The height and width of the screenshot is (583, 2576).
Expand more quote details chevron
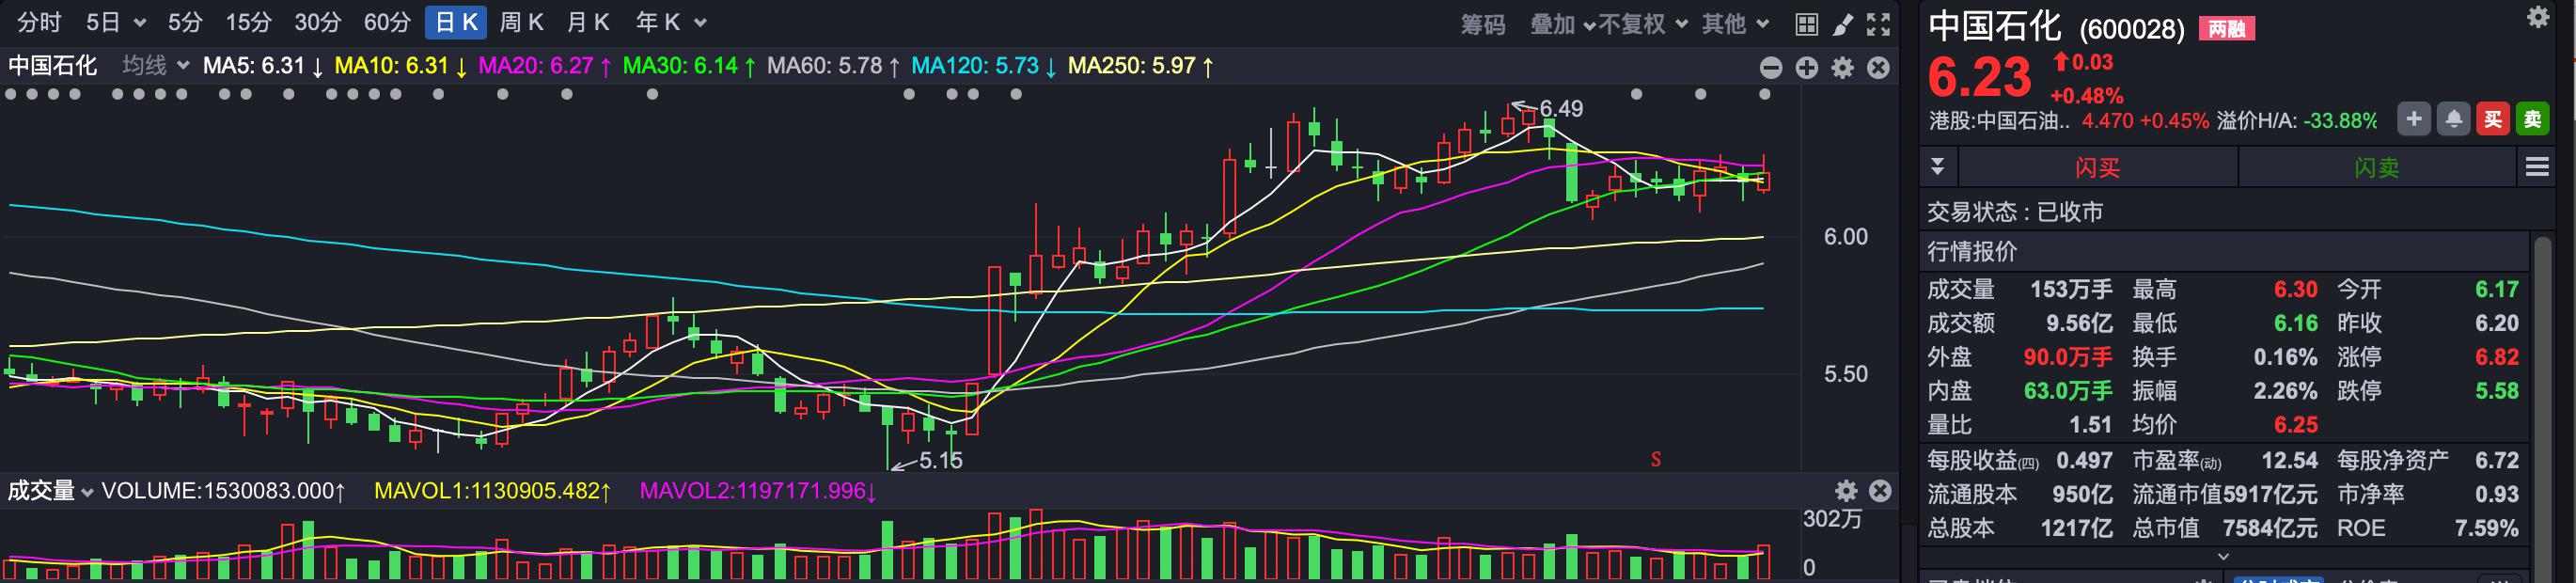coord(2223,556)
